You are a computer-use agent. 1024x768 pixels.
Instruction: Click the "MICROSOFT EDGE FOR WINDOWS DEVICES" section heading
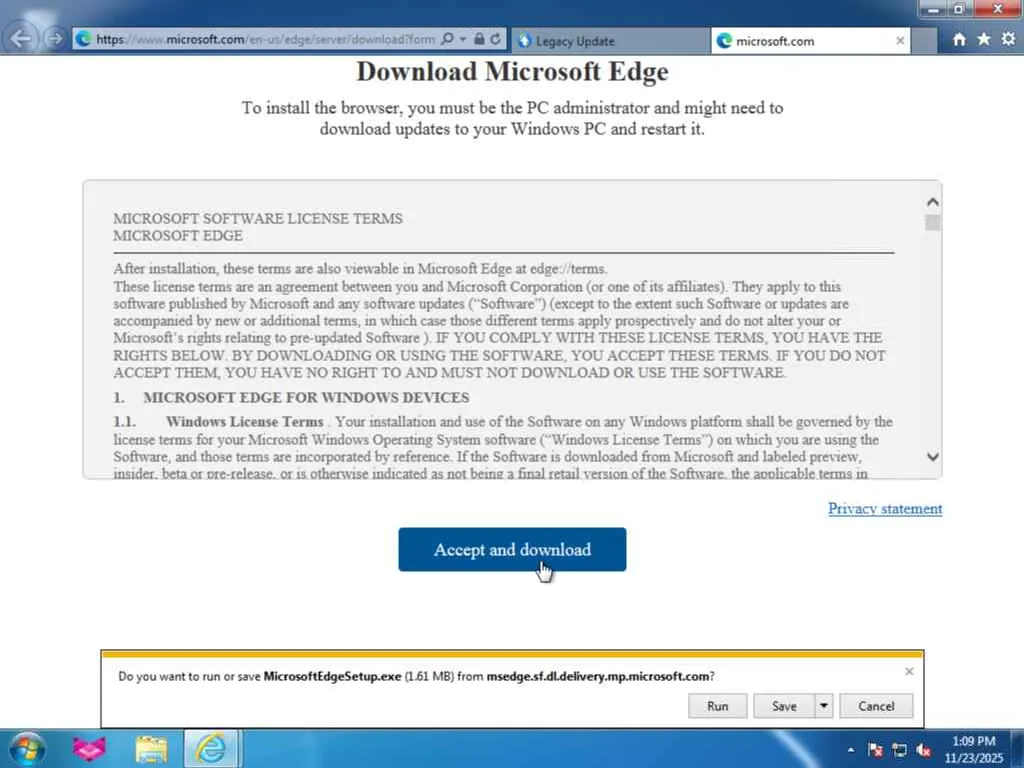click(x=306, y=397)
